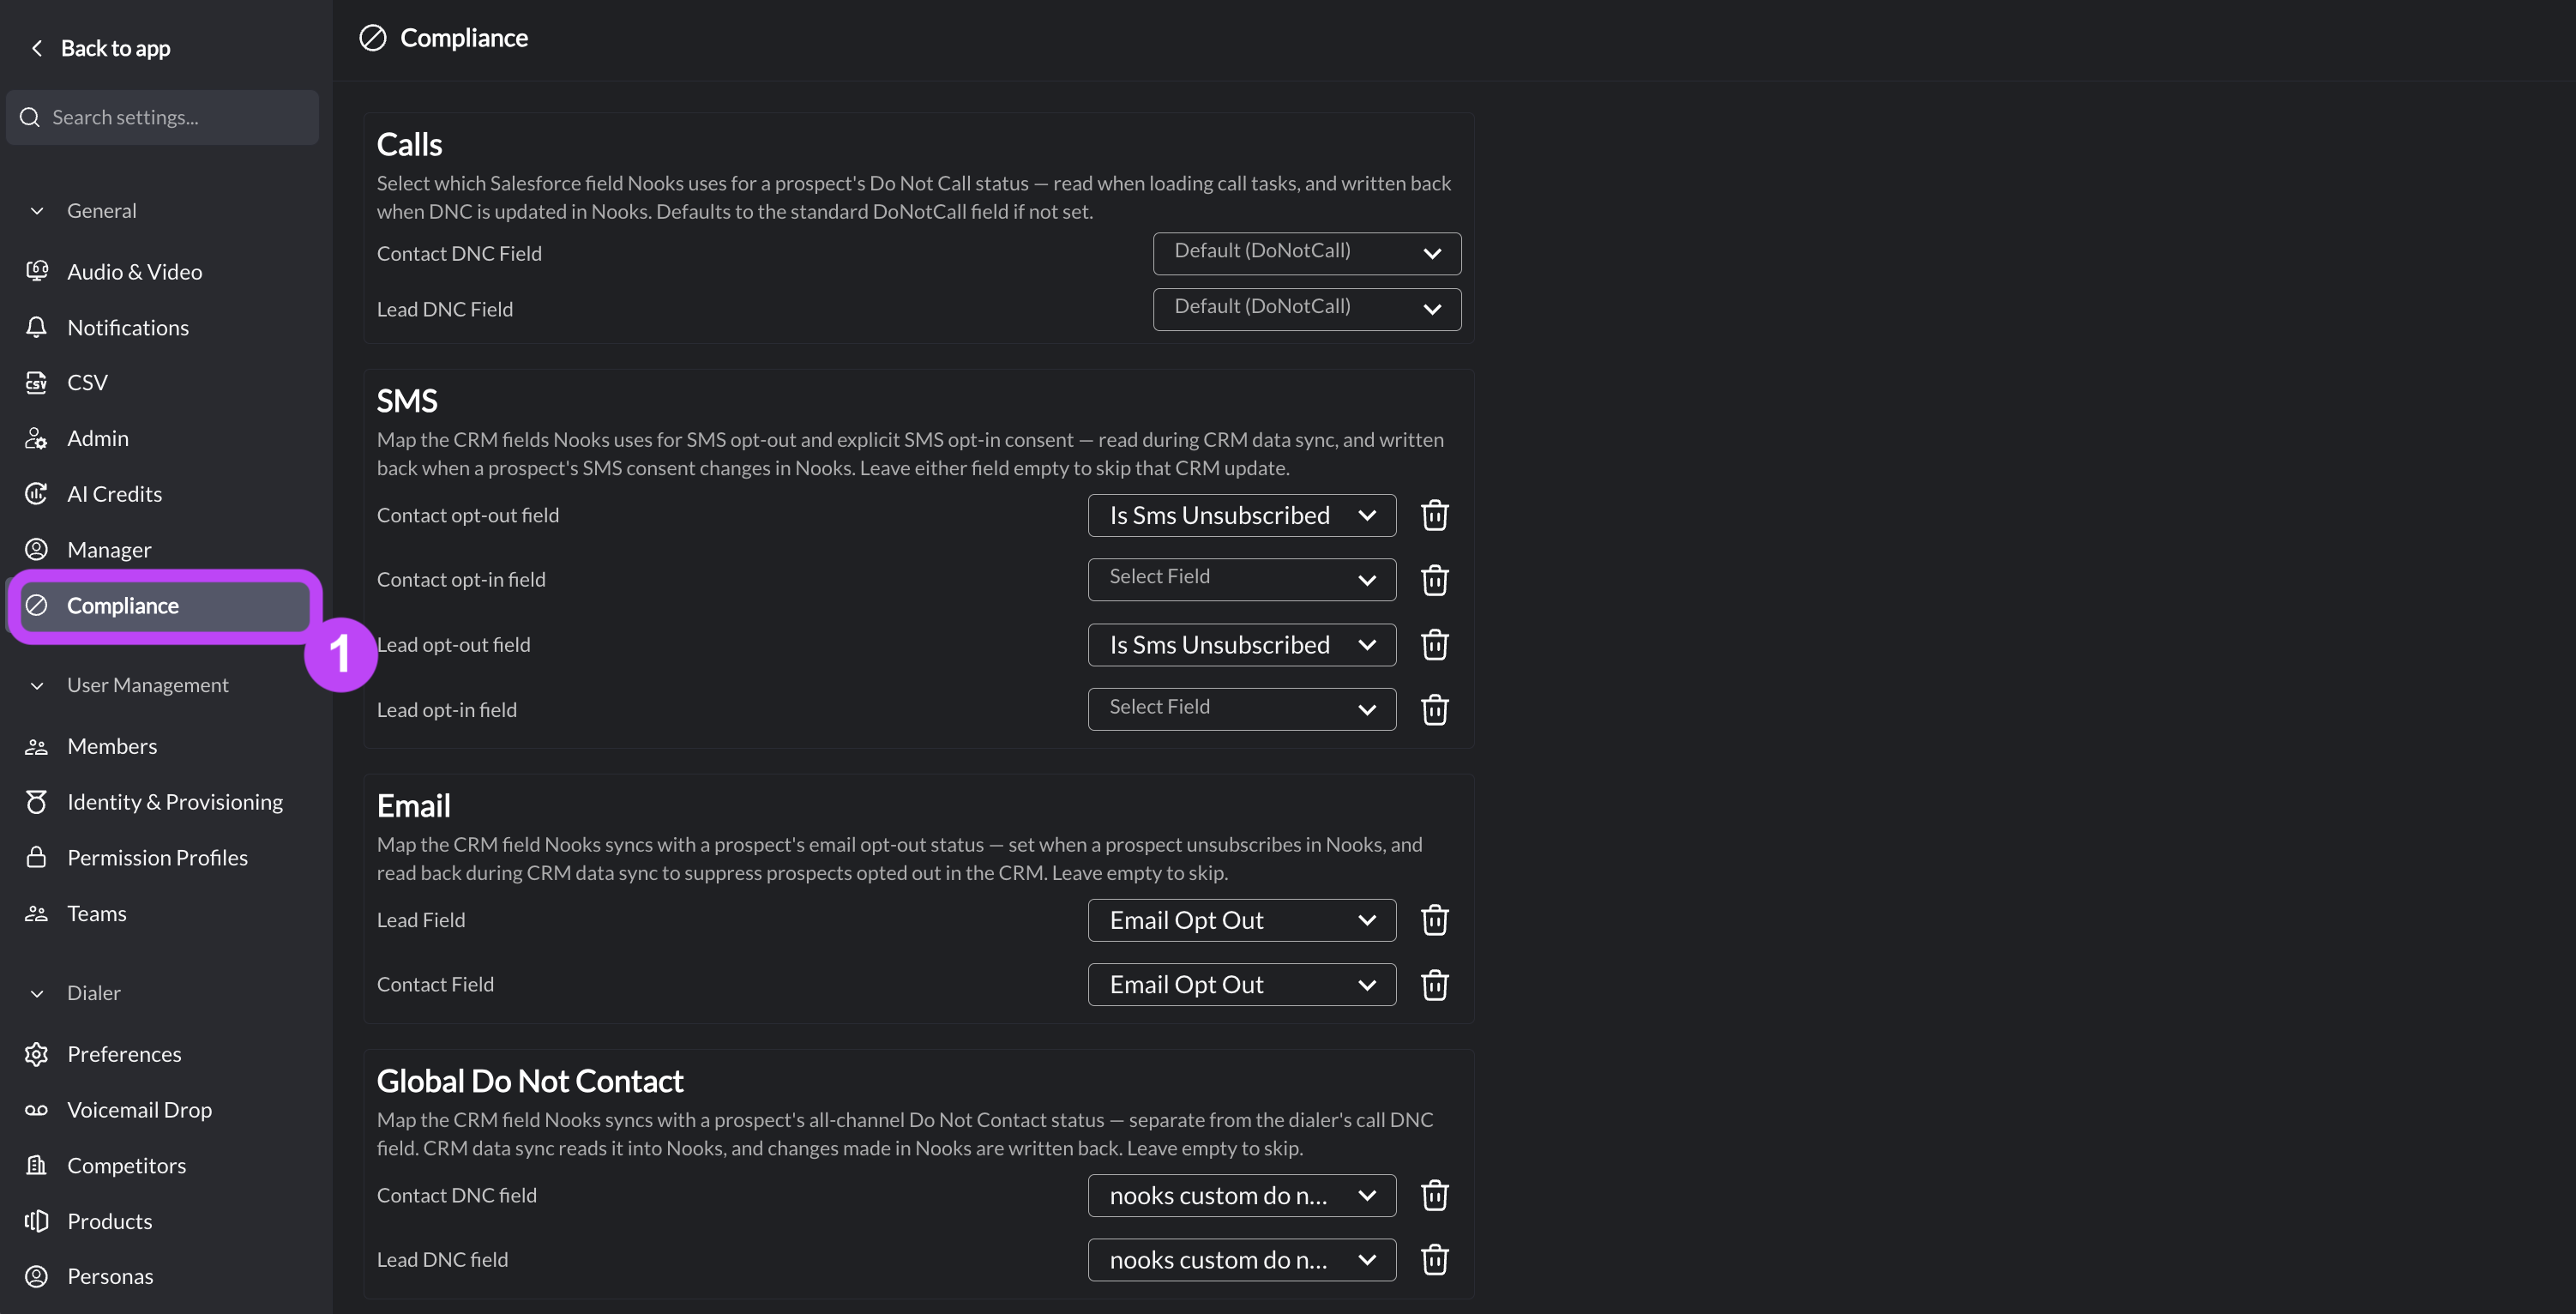The image size is (2576, 1314).
Task: Open the AI Credits page
Action: (114, 493)
